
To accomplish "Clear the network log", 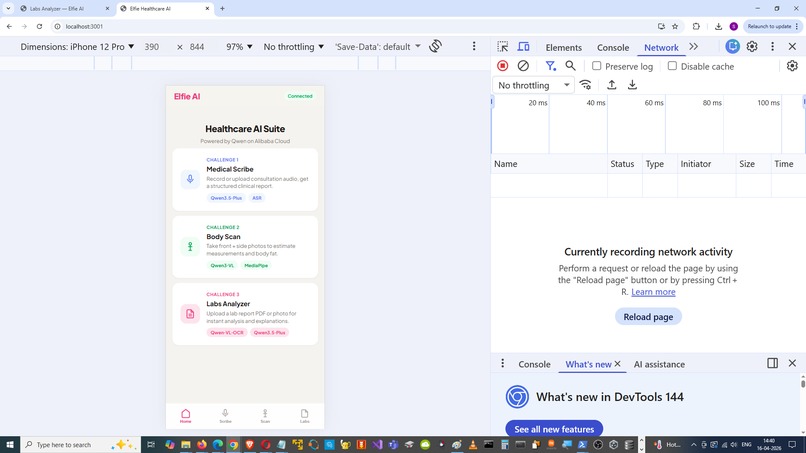I will [523, 66].
